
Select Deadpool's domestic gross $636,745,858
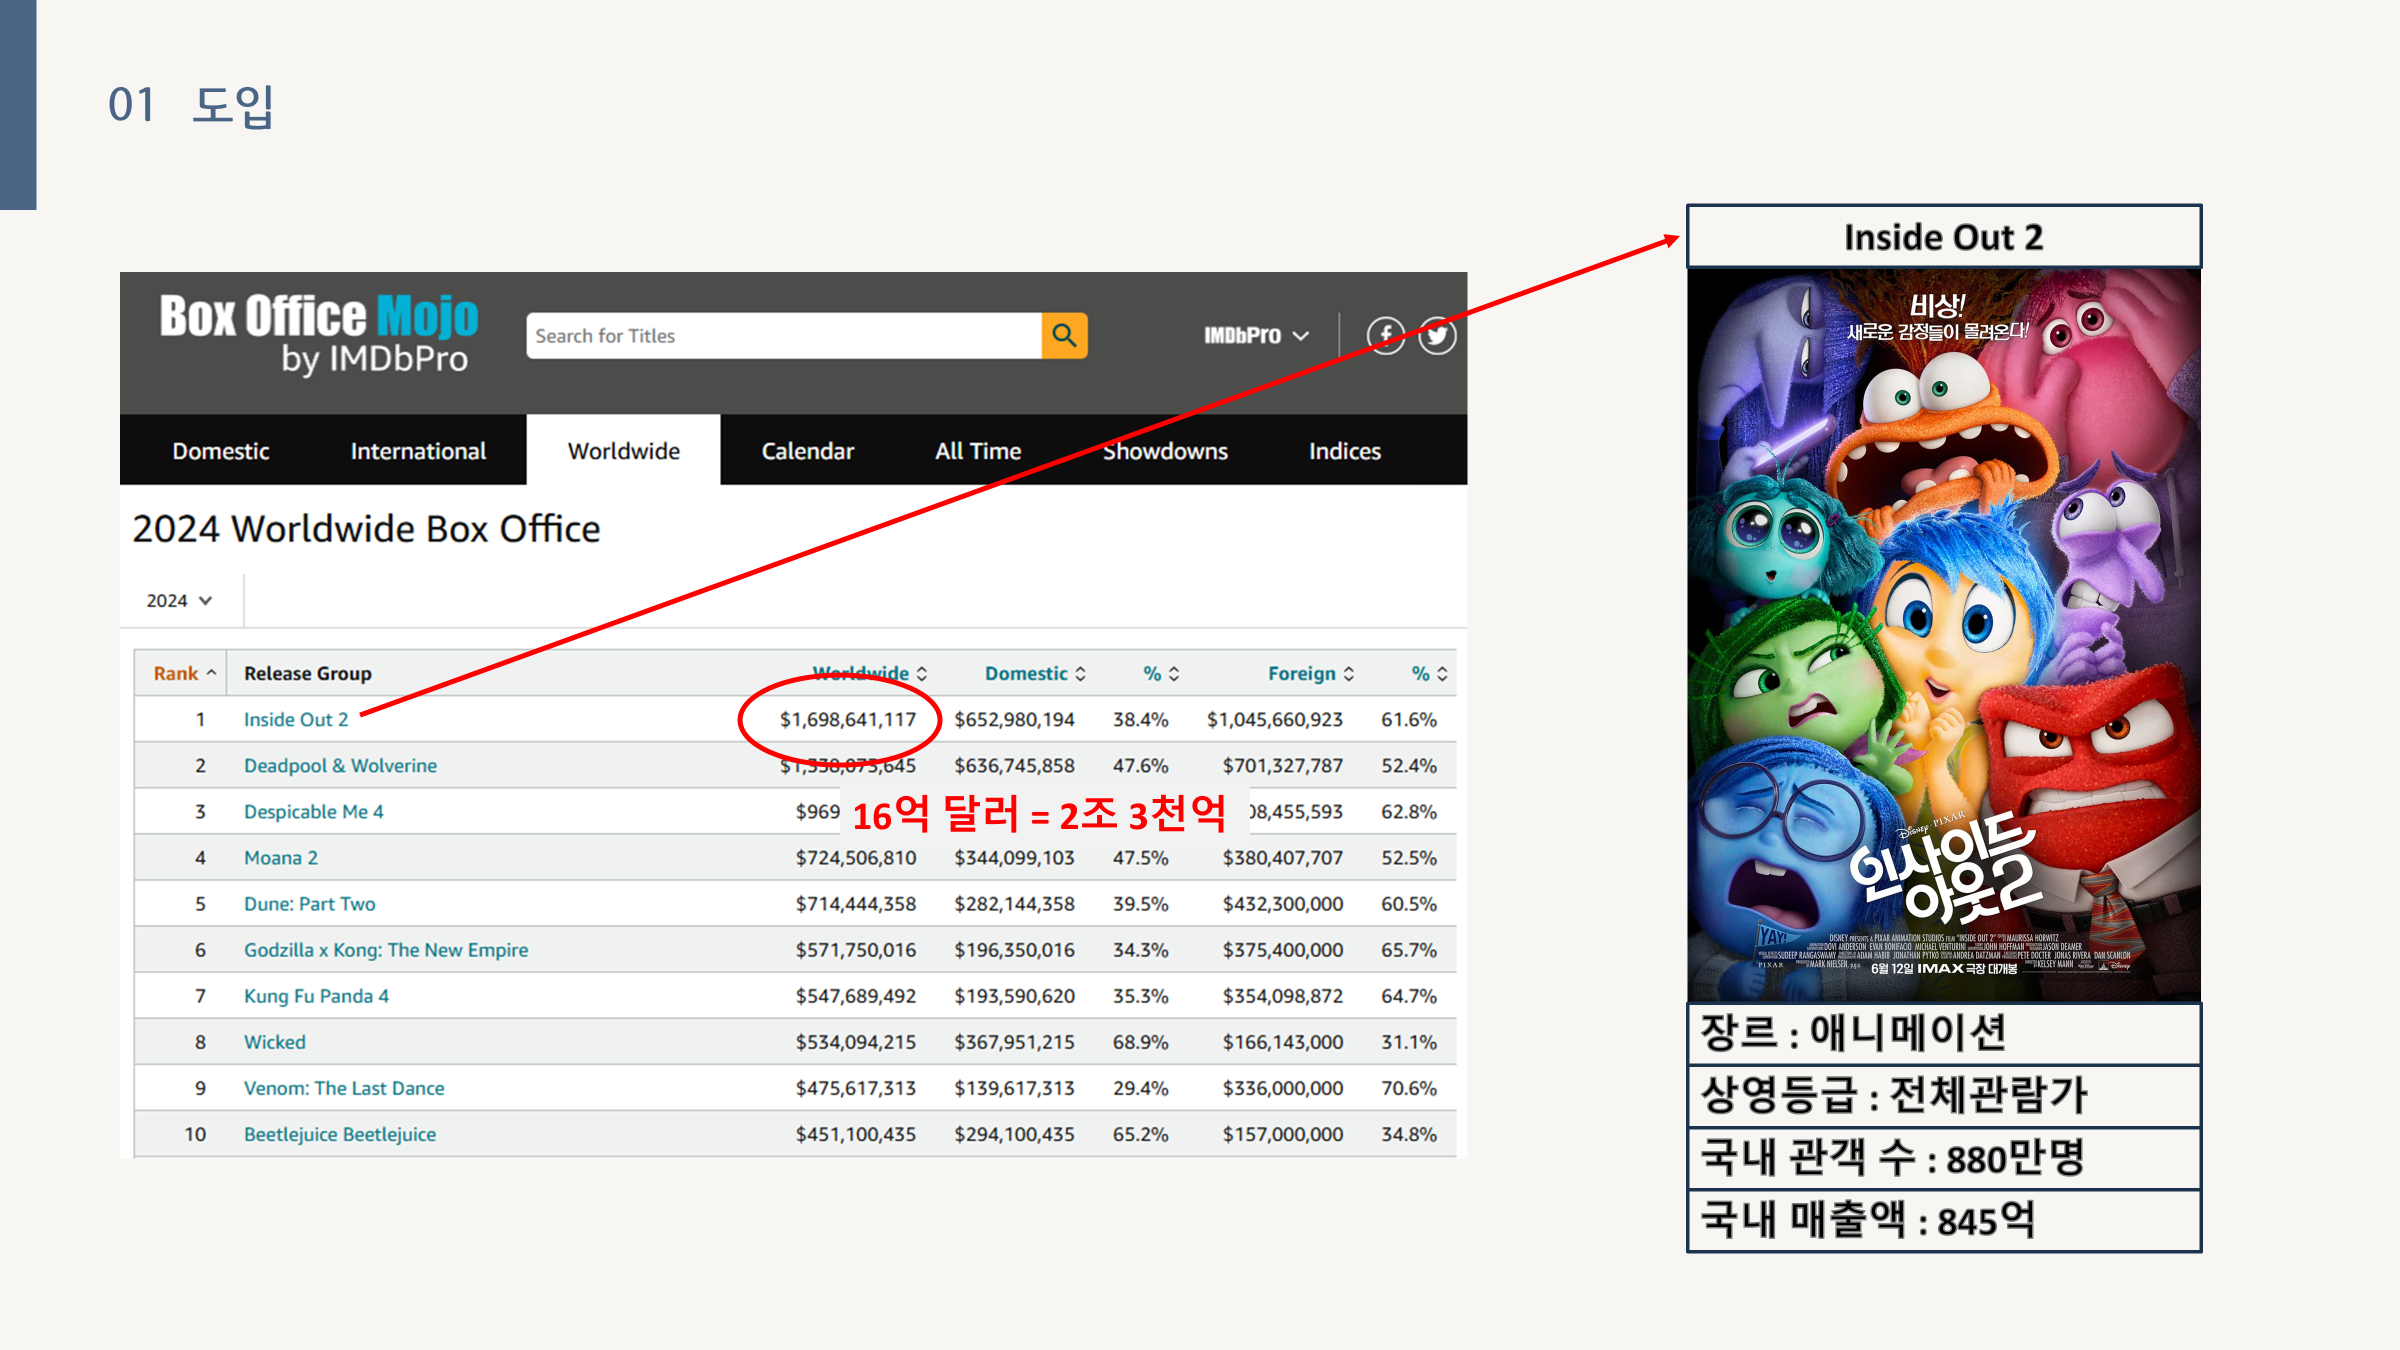point(1014,765)
